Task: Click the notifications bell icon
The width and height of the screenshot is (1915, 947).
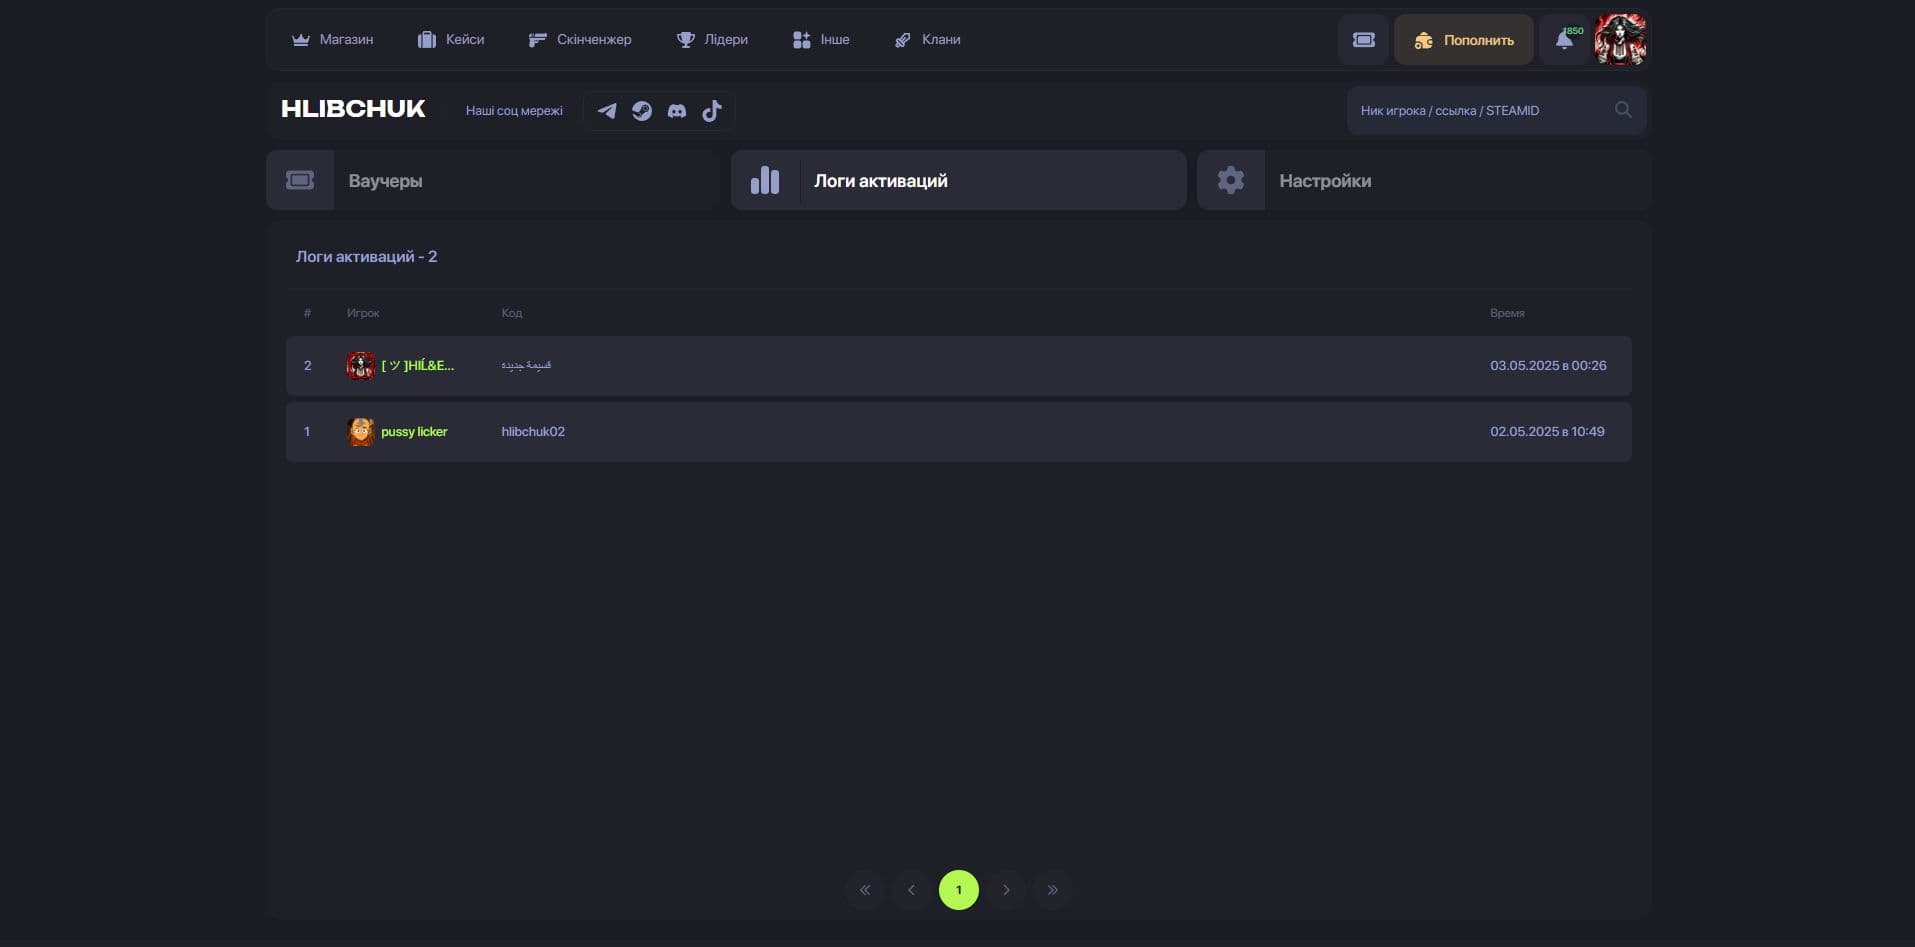Action: click(1564, 40)
